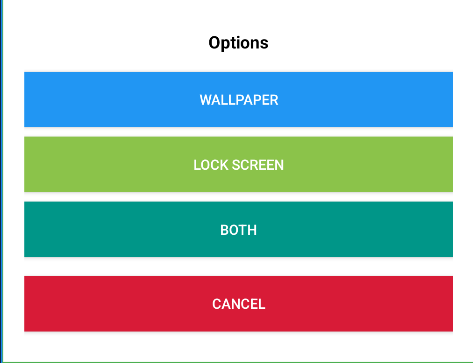The height and width of the screenshot is (363, 473).
Task: Select the first option under Options
Action: [x=238, y=99]
